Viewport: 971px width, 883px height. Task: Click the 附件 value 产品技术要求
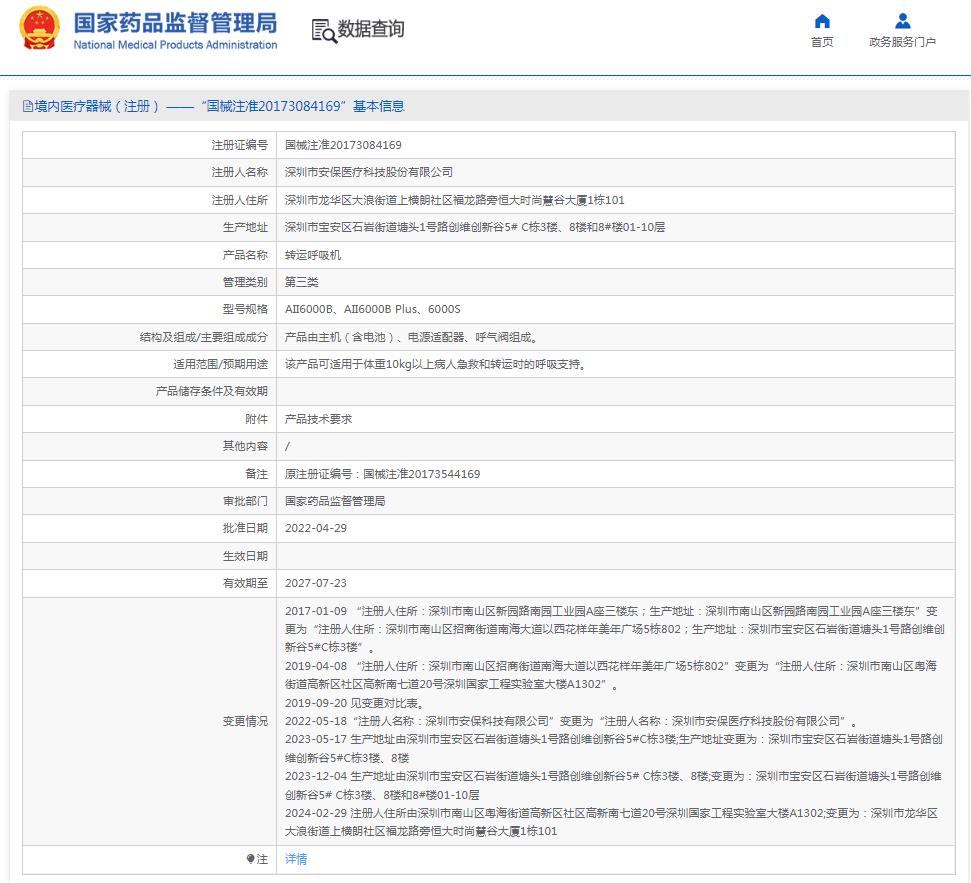[x=318, y=418]
